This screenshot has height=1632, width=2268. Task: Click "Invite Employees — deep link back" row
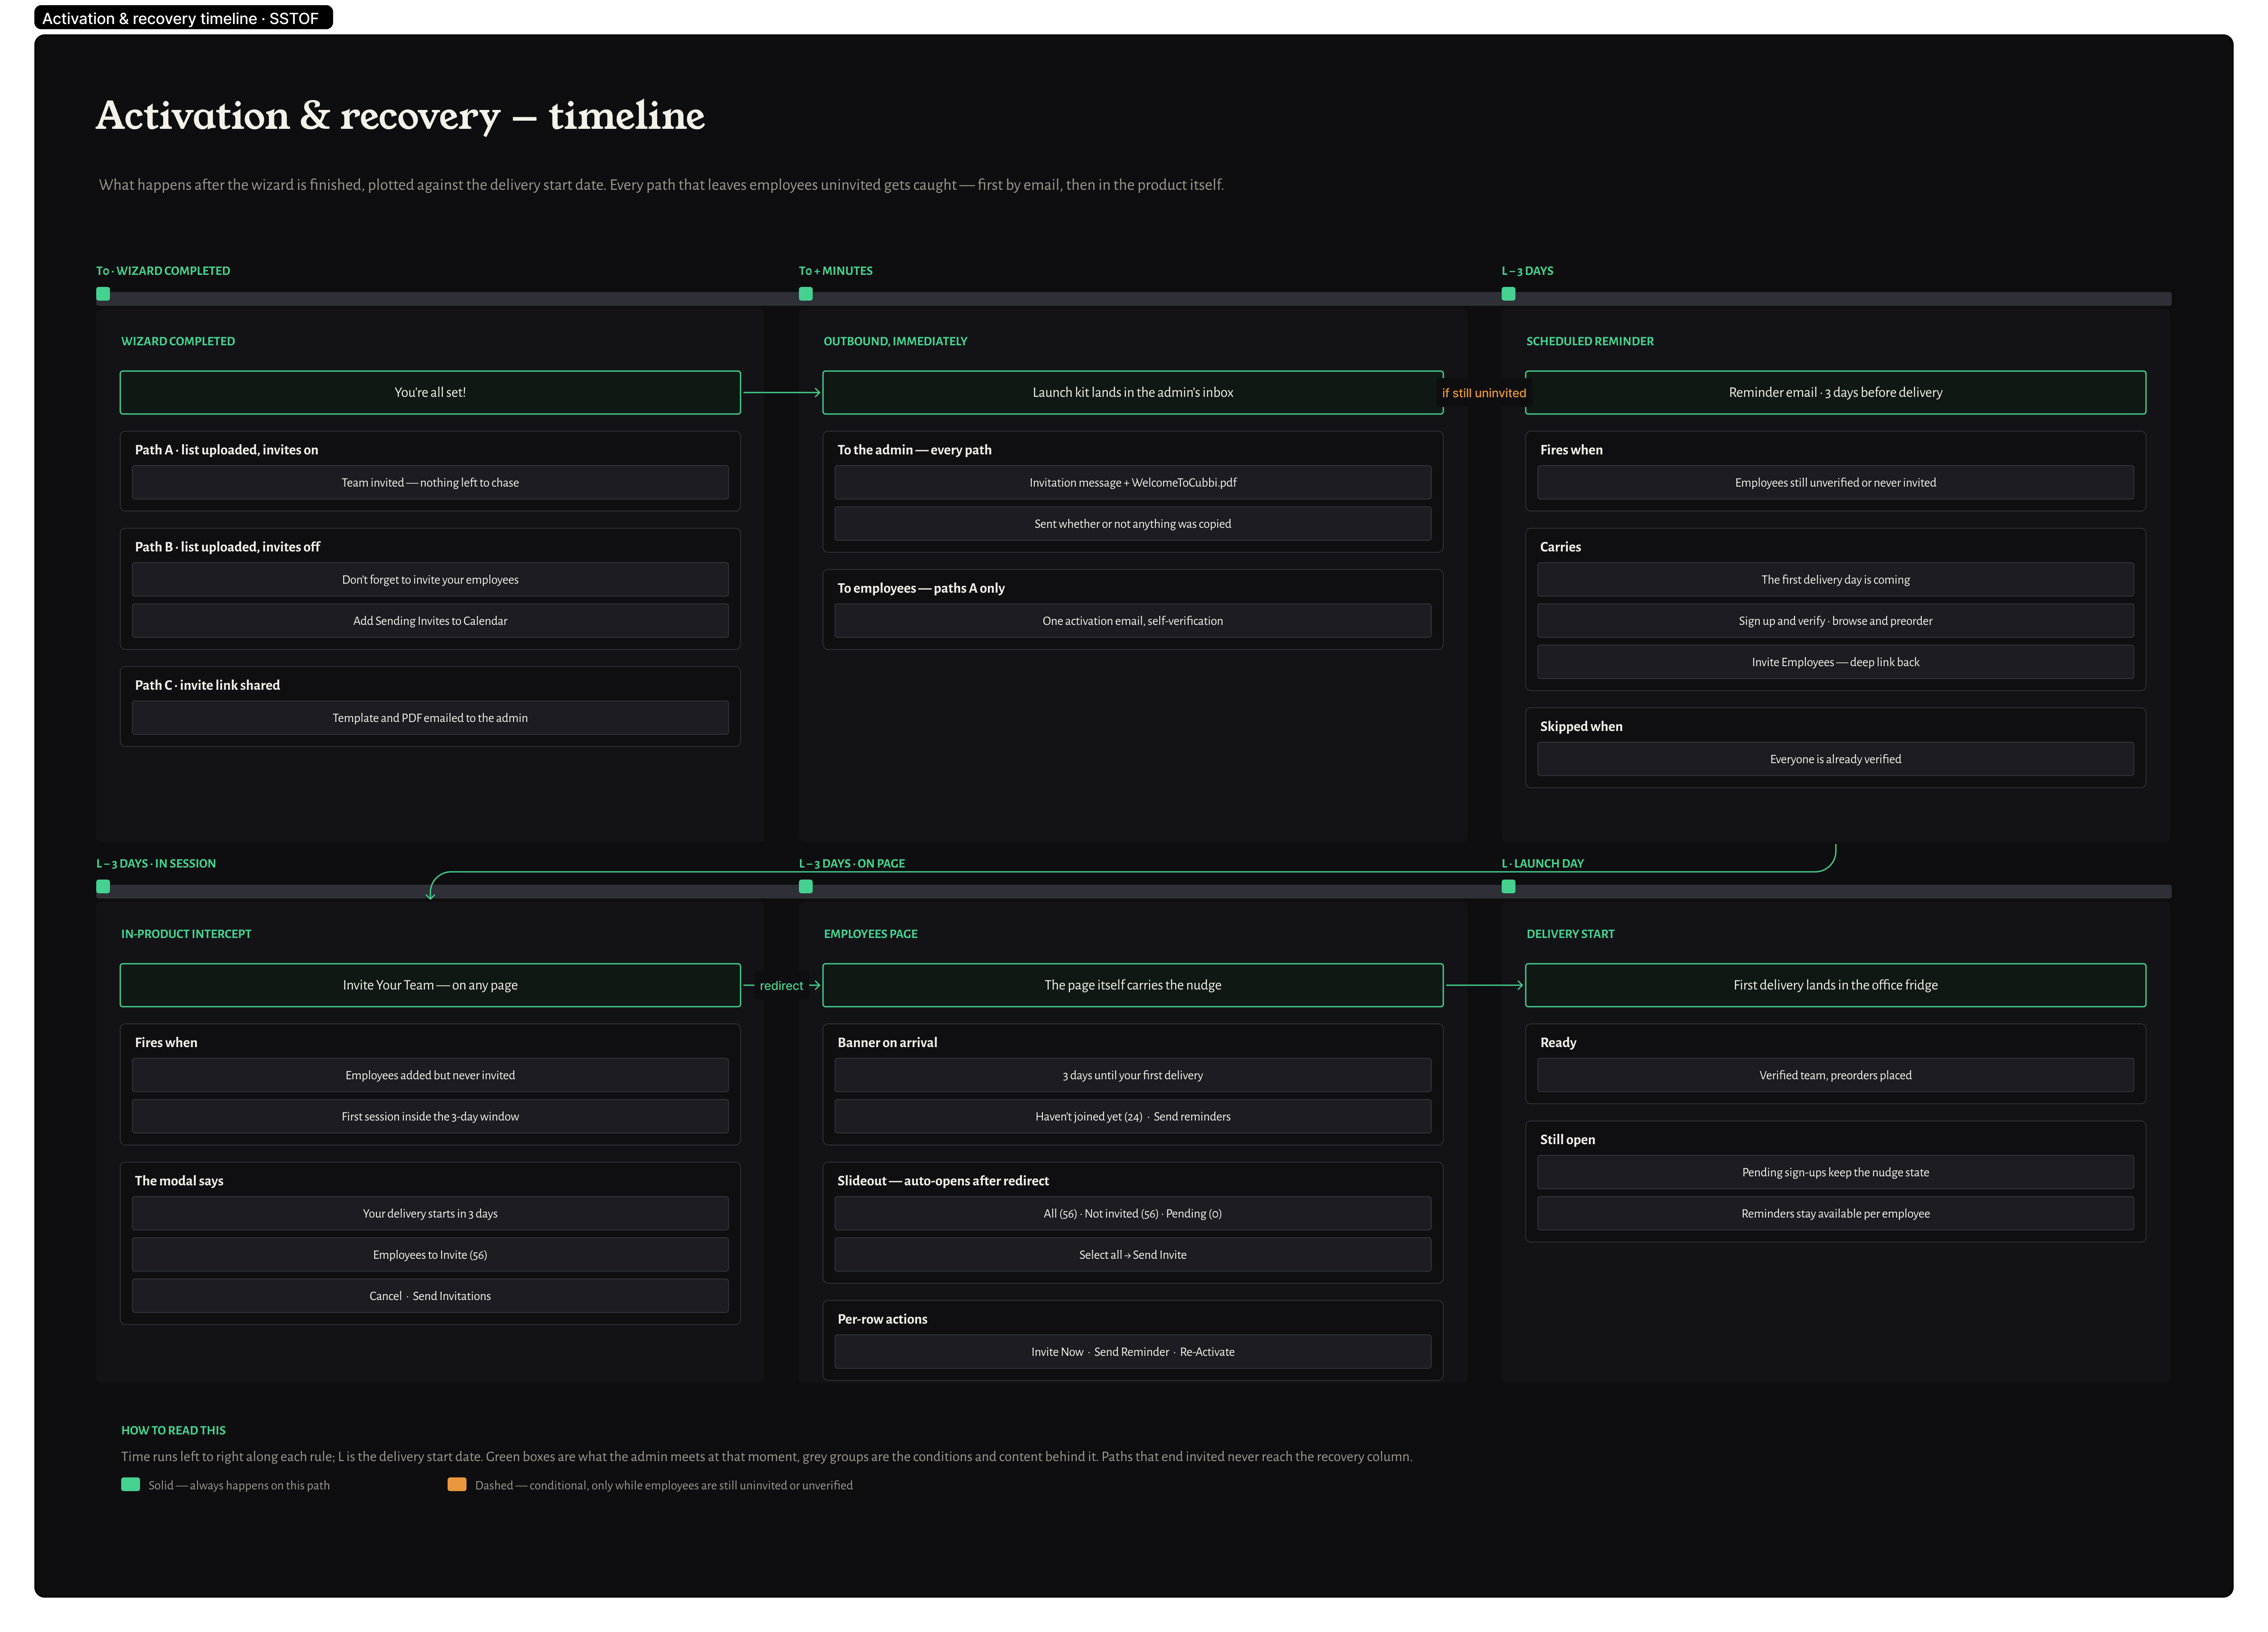point(1835,662)
